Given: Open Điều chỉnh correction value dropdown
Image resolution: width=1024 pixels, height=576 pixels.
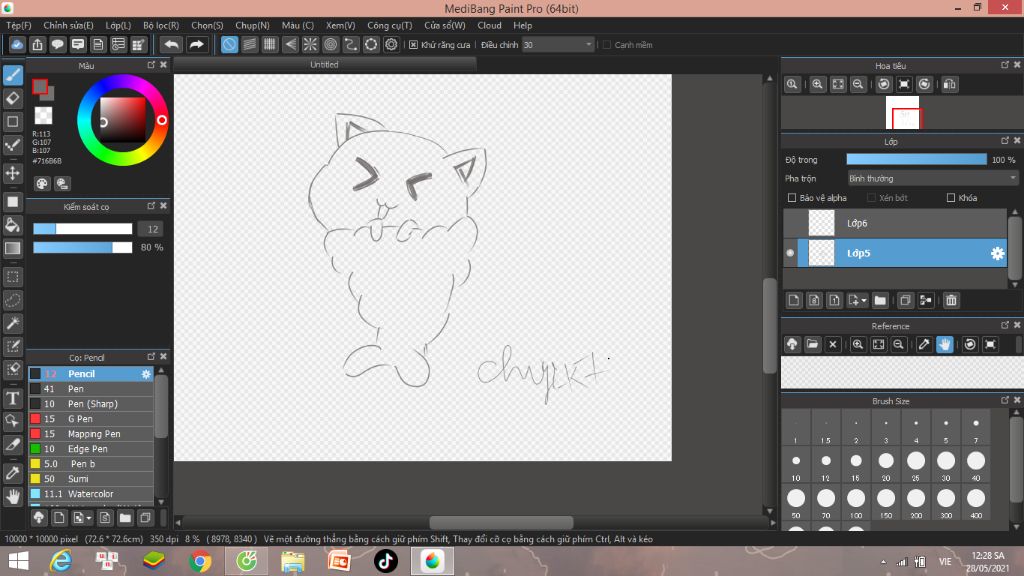Looking at the screenshot, I should point(558,45).
